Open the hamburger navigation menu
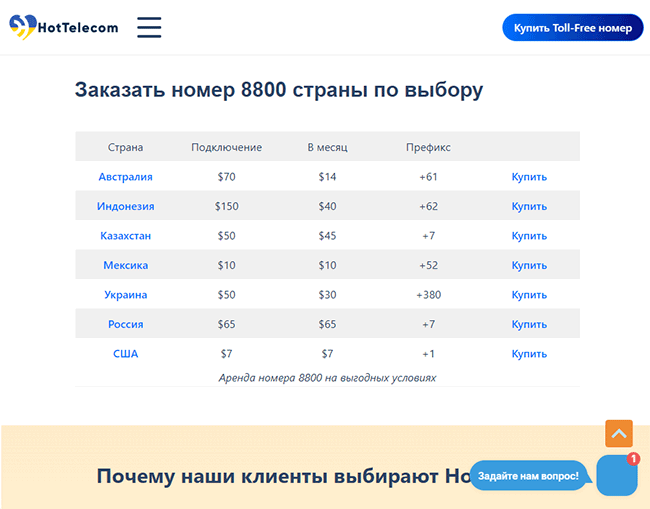The height and width of the screenshot is (509, 650). tap(149, 27)
